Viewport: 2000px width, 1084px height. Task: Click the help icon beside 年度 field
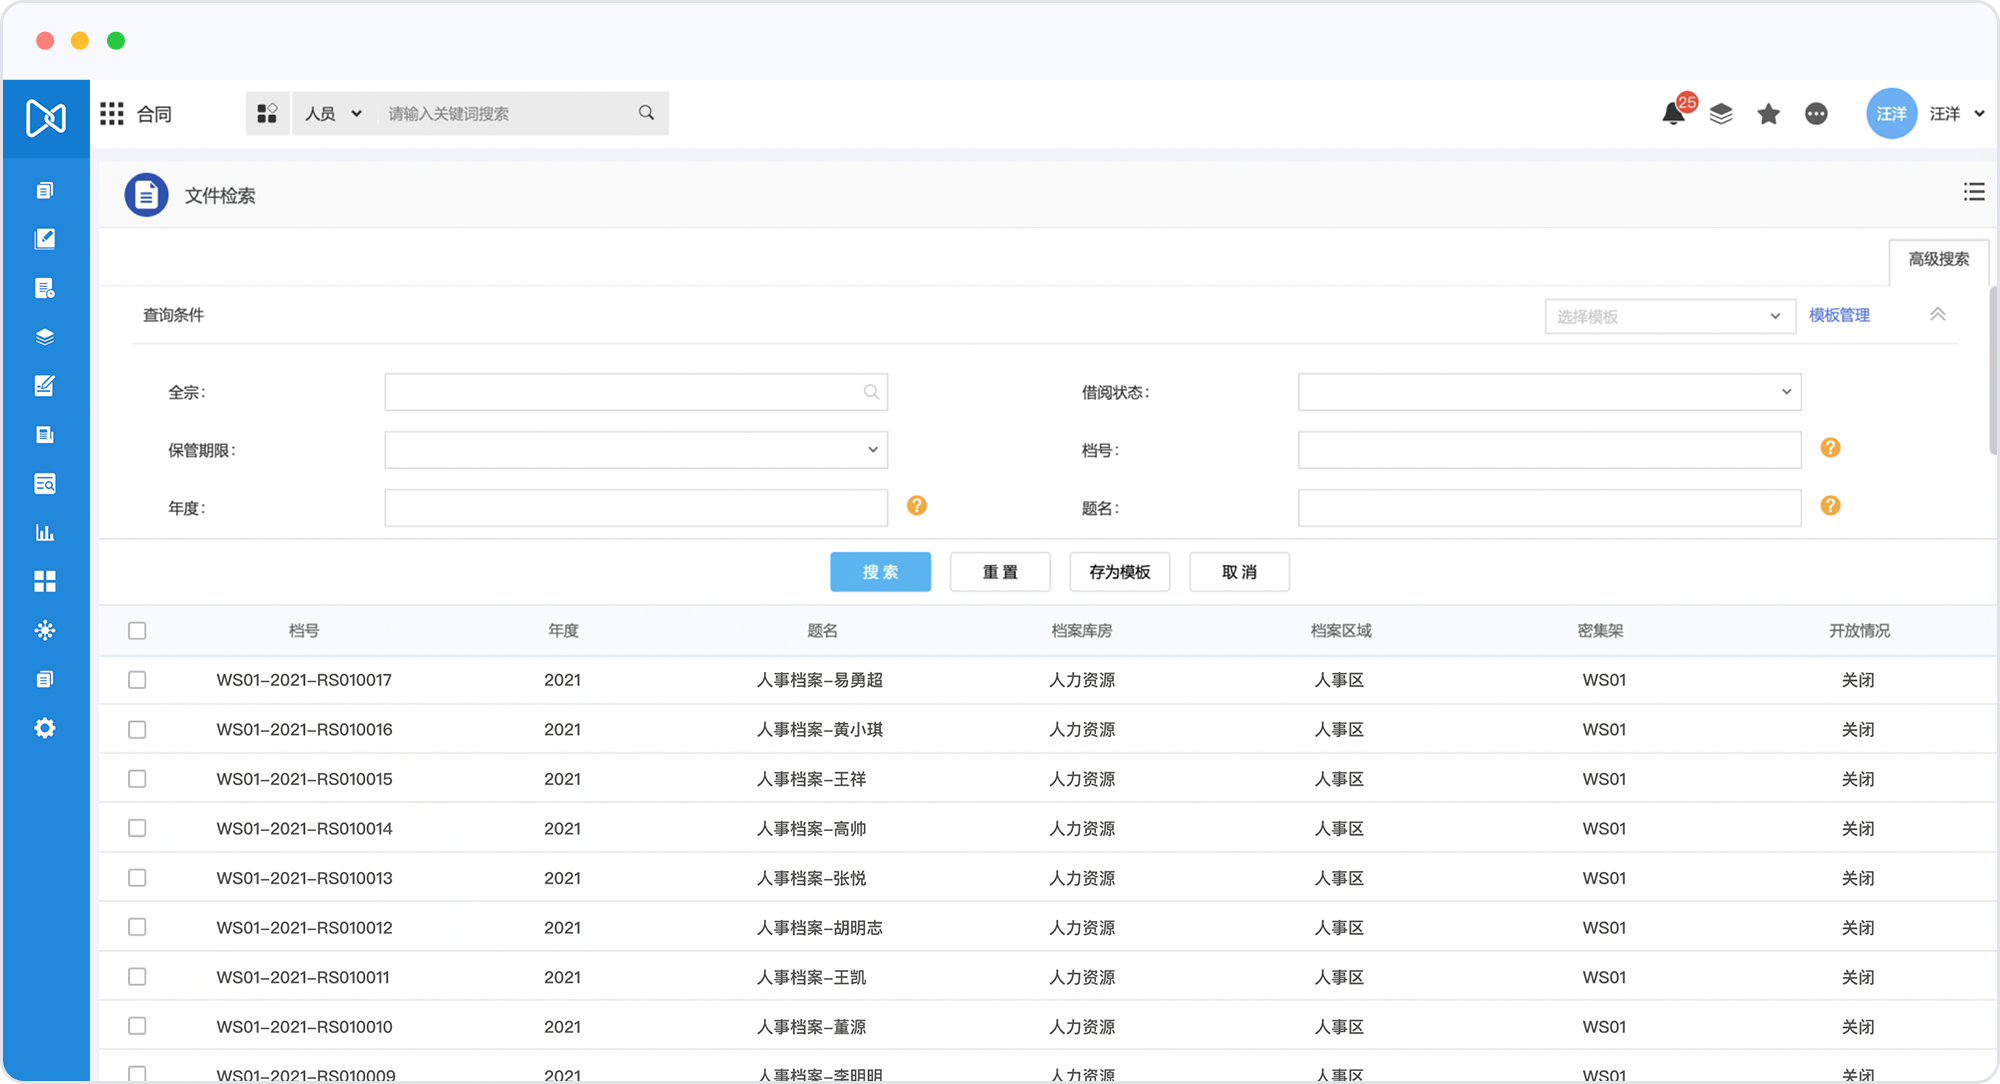point(916,506)
